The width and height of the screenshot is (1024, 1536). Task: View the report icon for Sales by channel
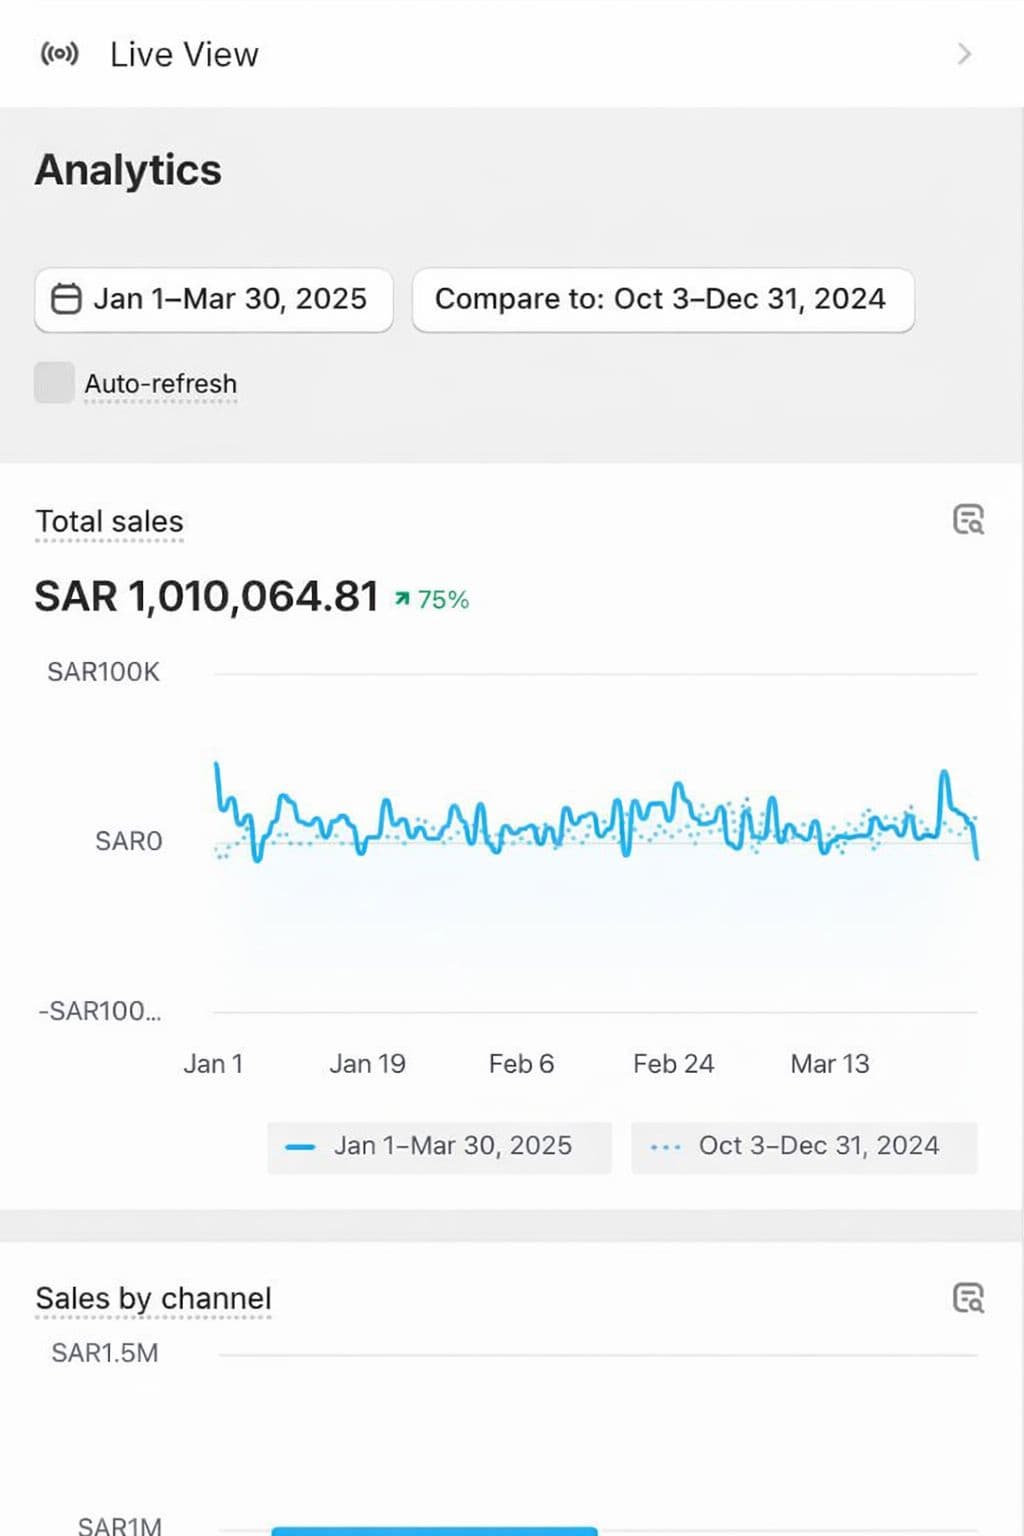coord(967,1298)
